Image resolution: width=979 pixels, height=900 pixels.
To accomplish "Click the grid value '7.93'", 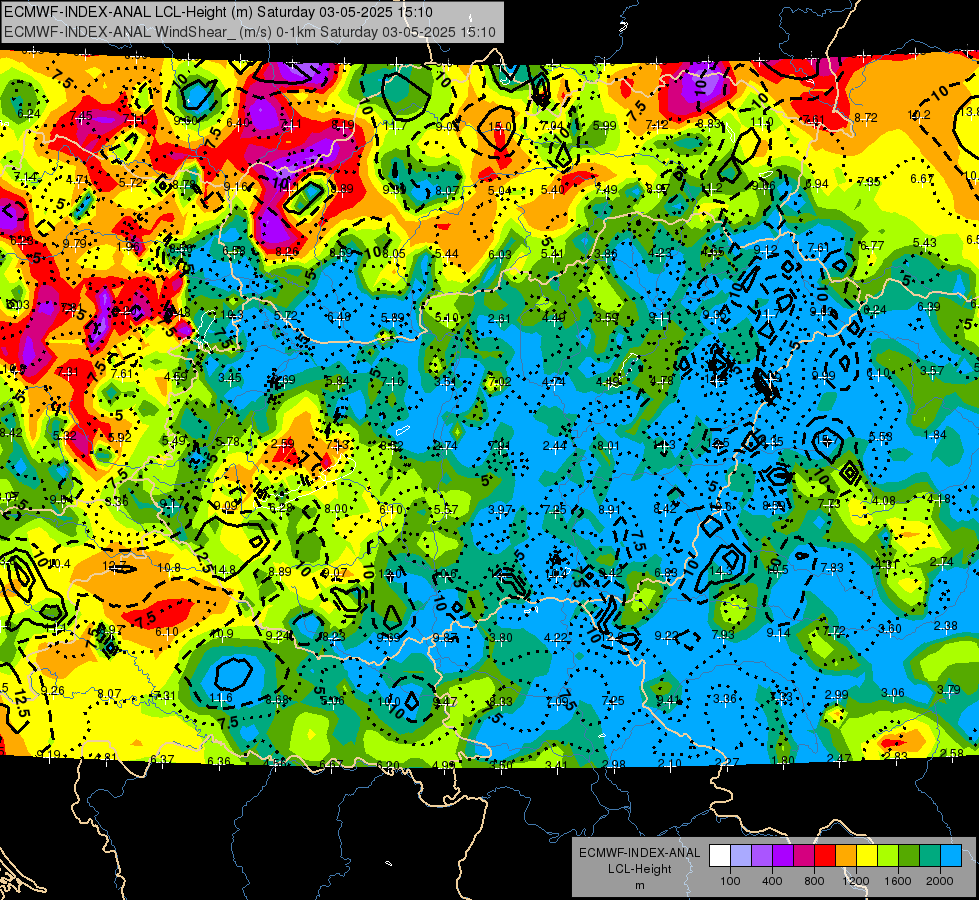I will pos(723,635).
